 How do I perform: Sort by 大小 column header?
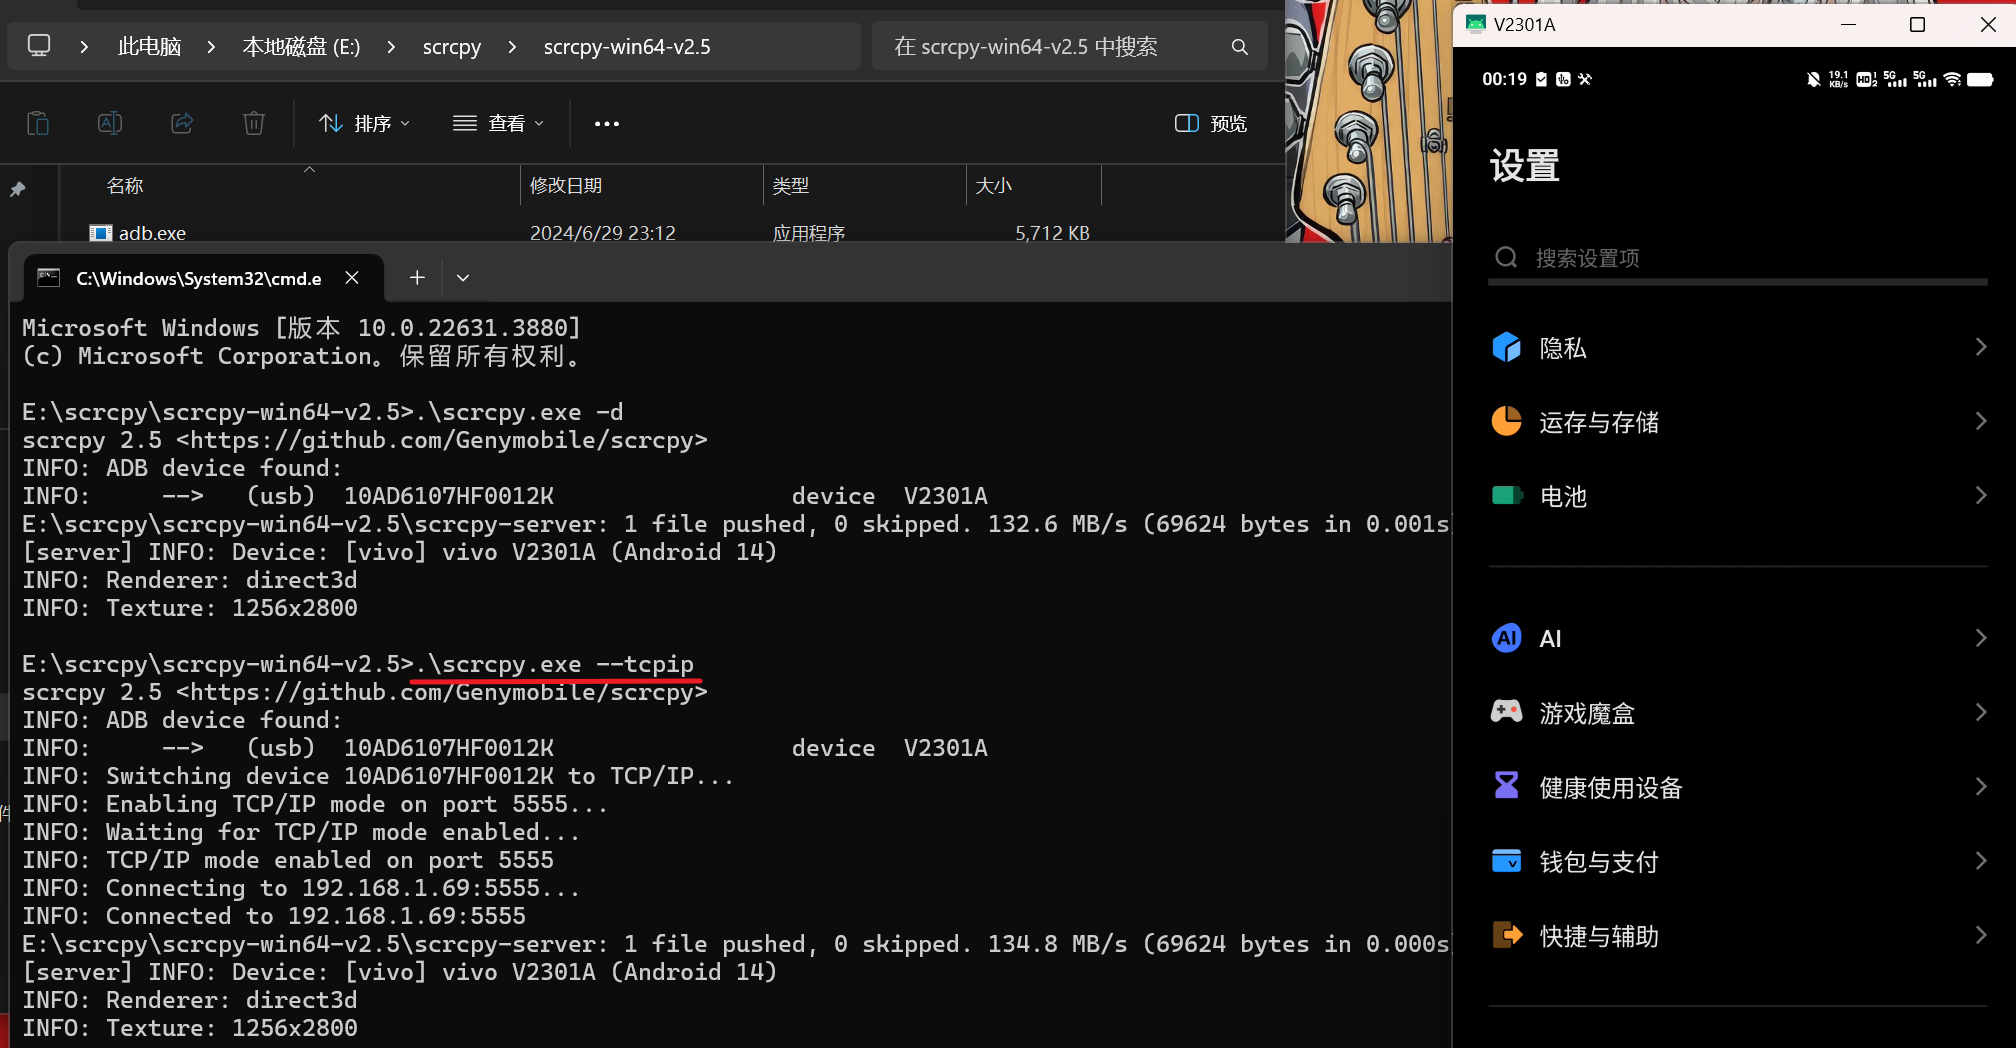(x=994, y=185)
